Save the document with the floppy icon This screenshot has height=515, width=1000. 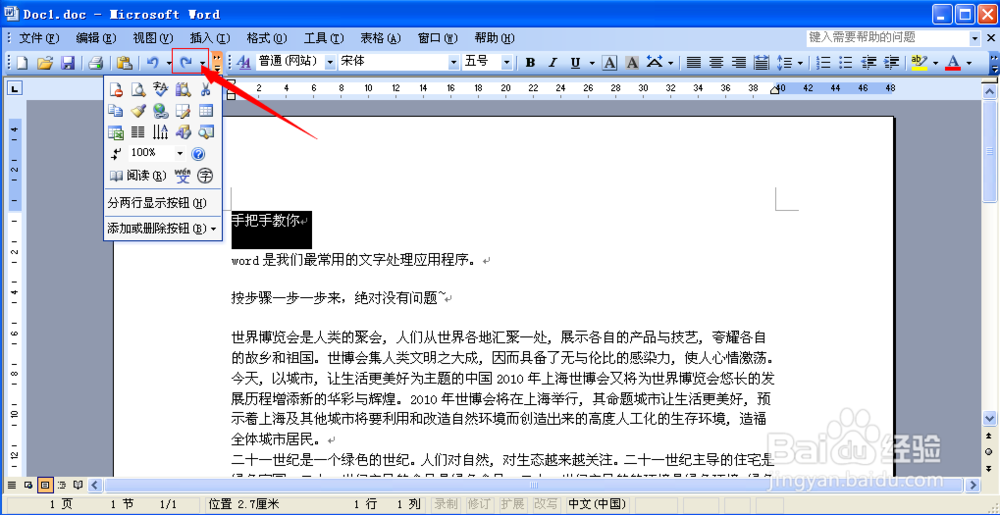(68, 62)
